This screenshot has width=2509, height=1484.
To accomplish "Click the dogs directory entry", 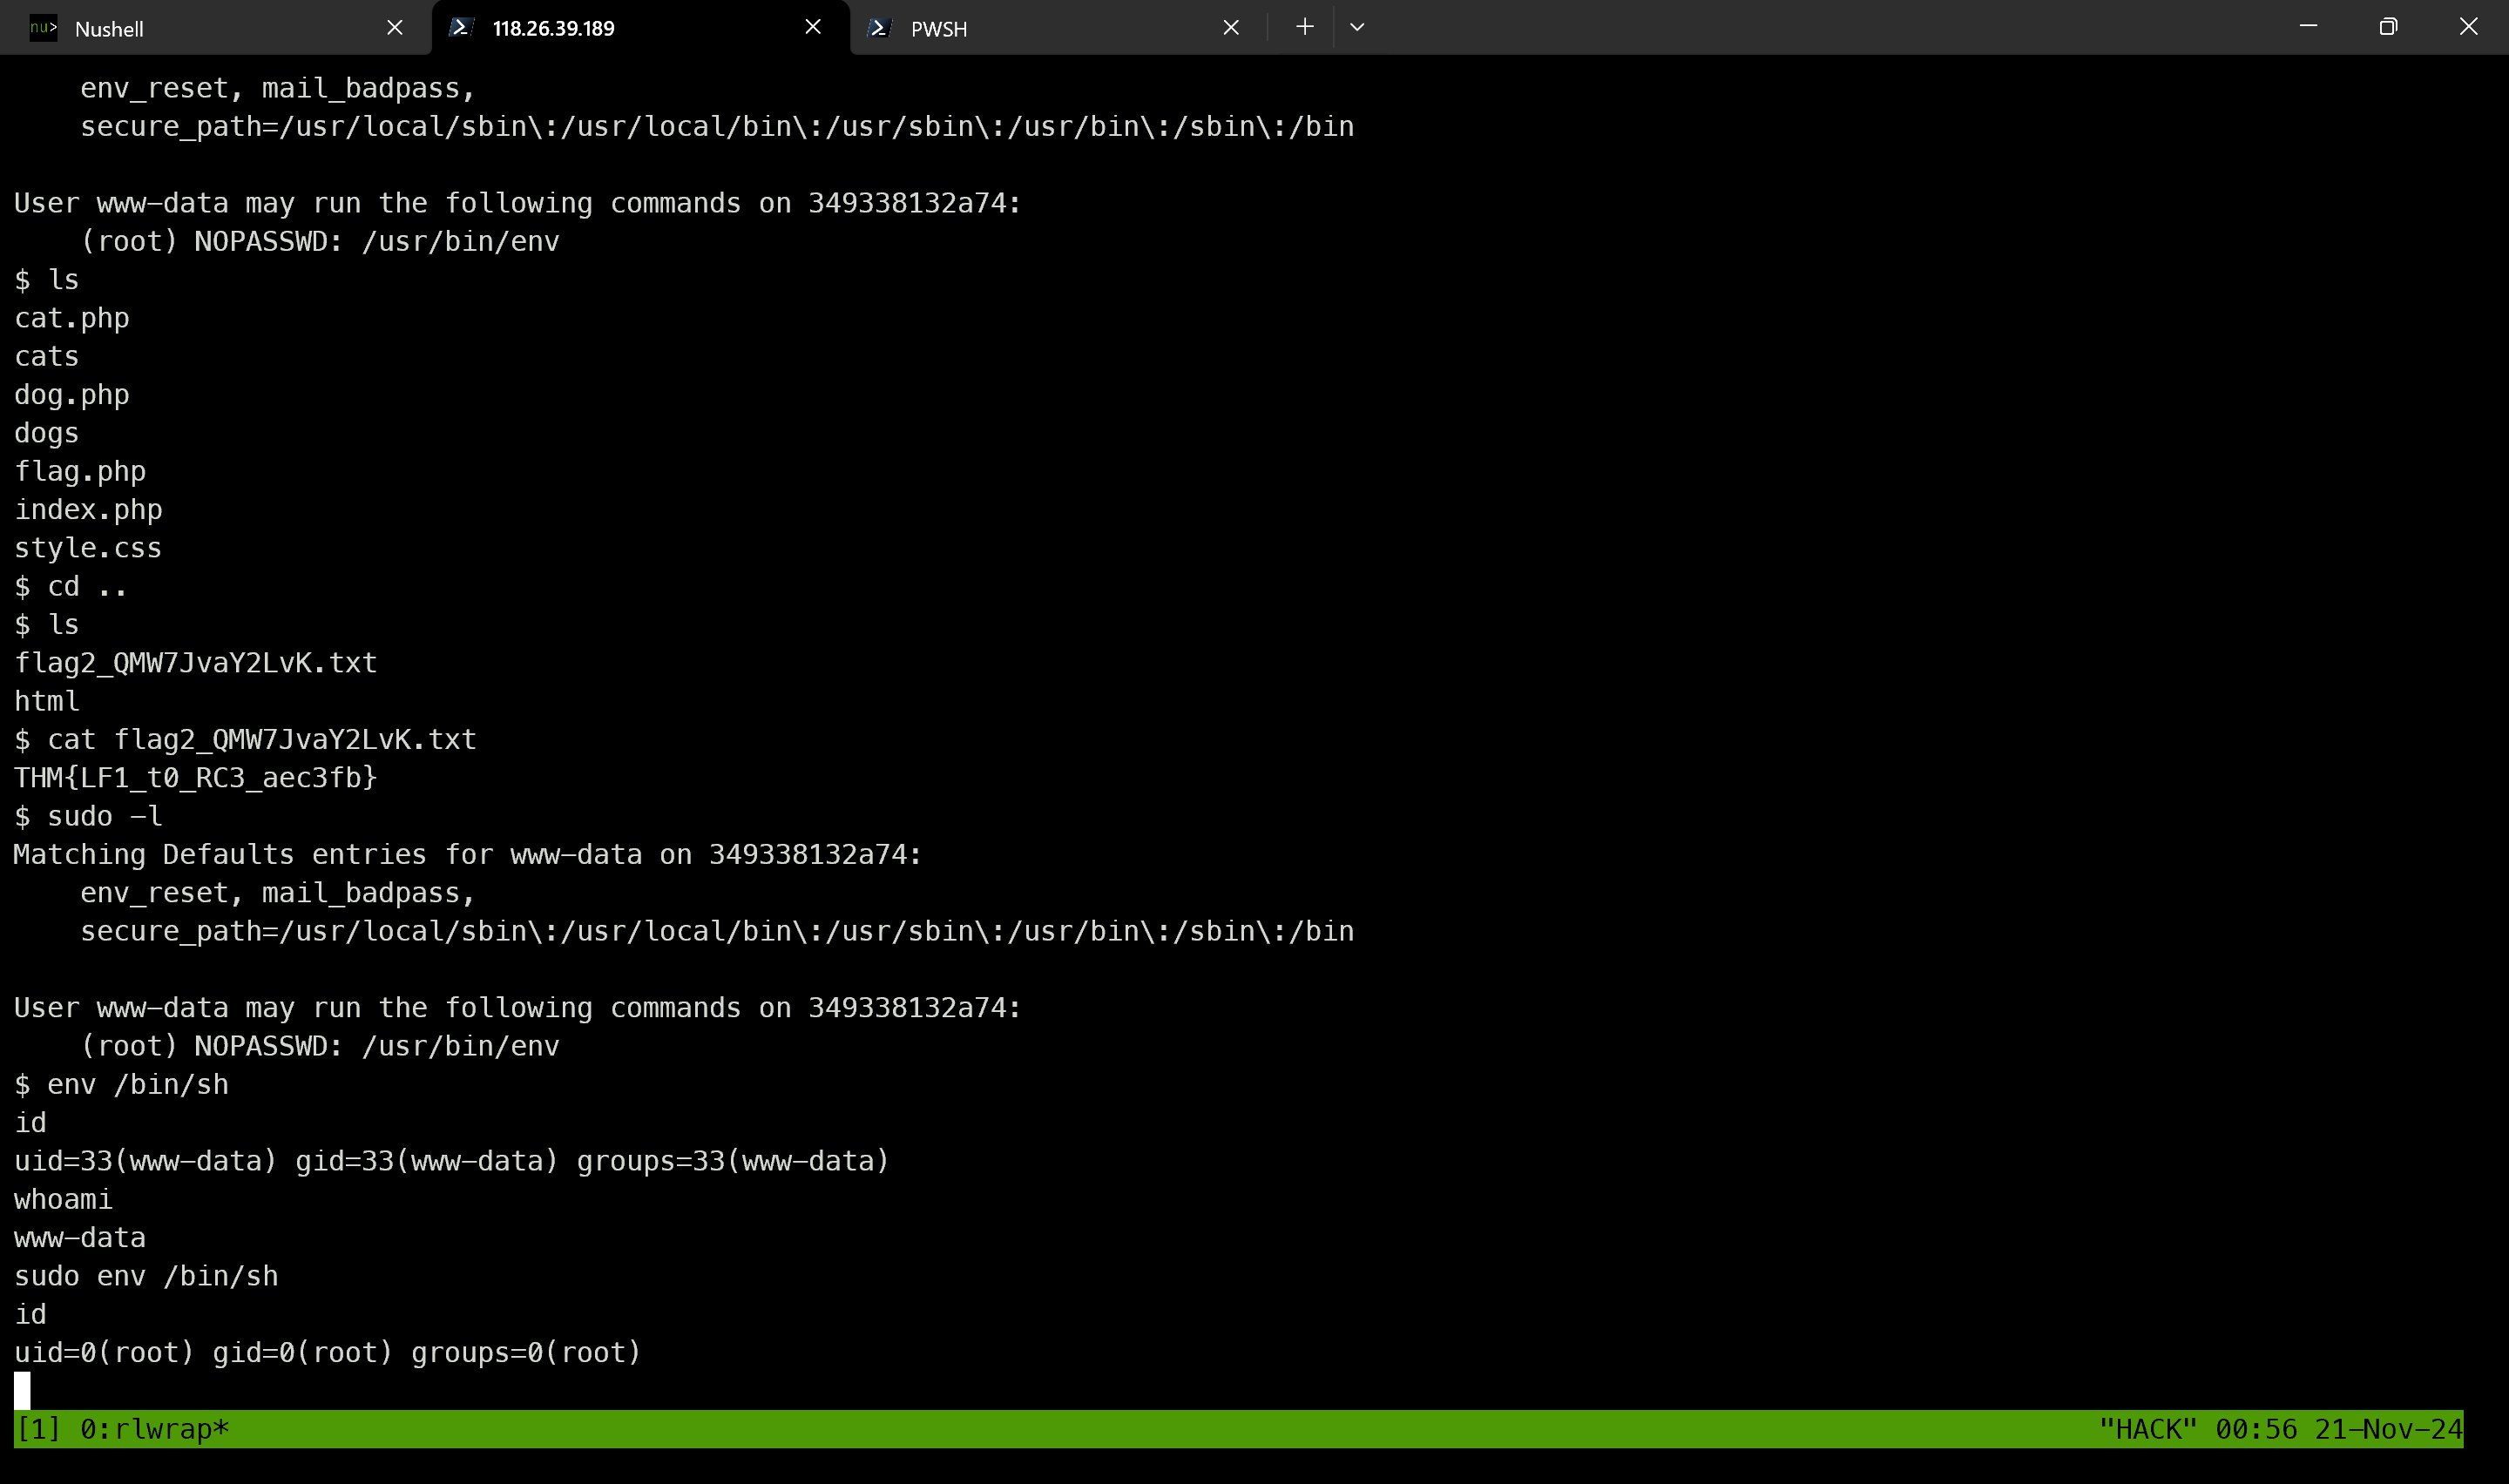I will [x=47, y=433].
